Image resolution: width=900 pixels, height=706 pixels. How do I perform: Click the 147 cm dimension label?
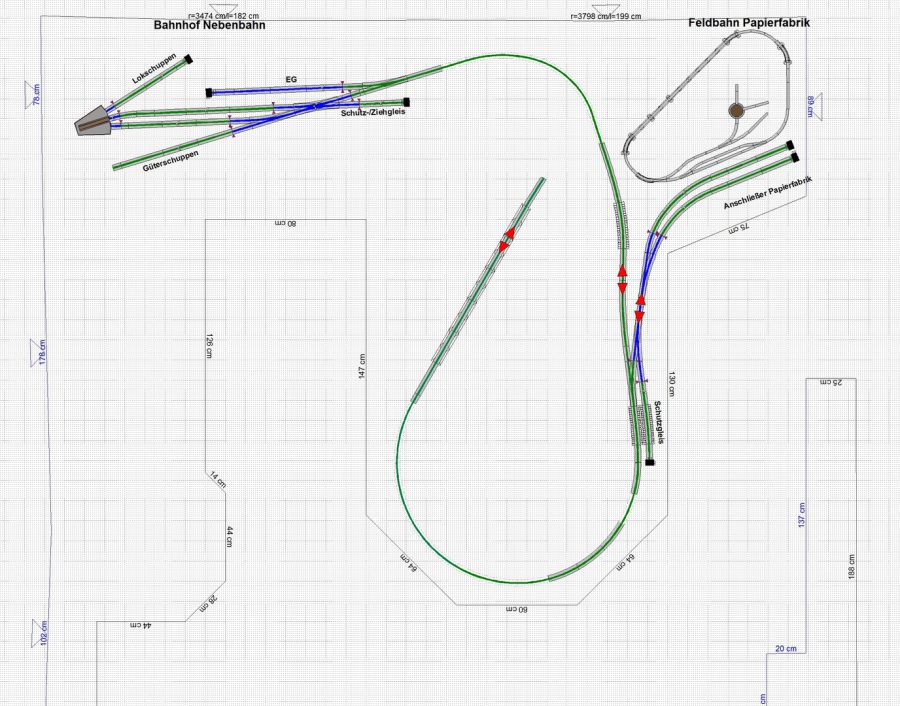coord(362,370)
